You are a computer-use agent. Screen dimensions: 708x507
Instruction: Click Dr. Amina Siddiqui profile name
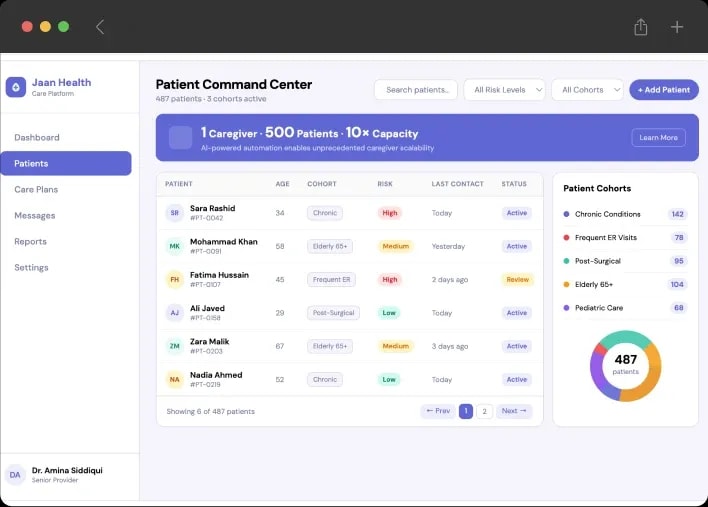coord(67,470)
